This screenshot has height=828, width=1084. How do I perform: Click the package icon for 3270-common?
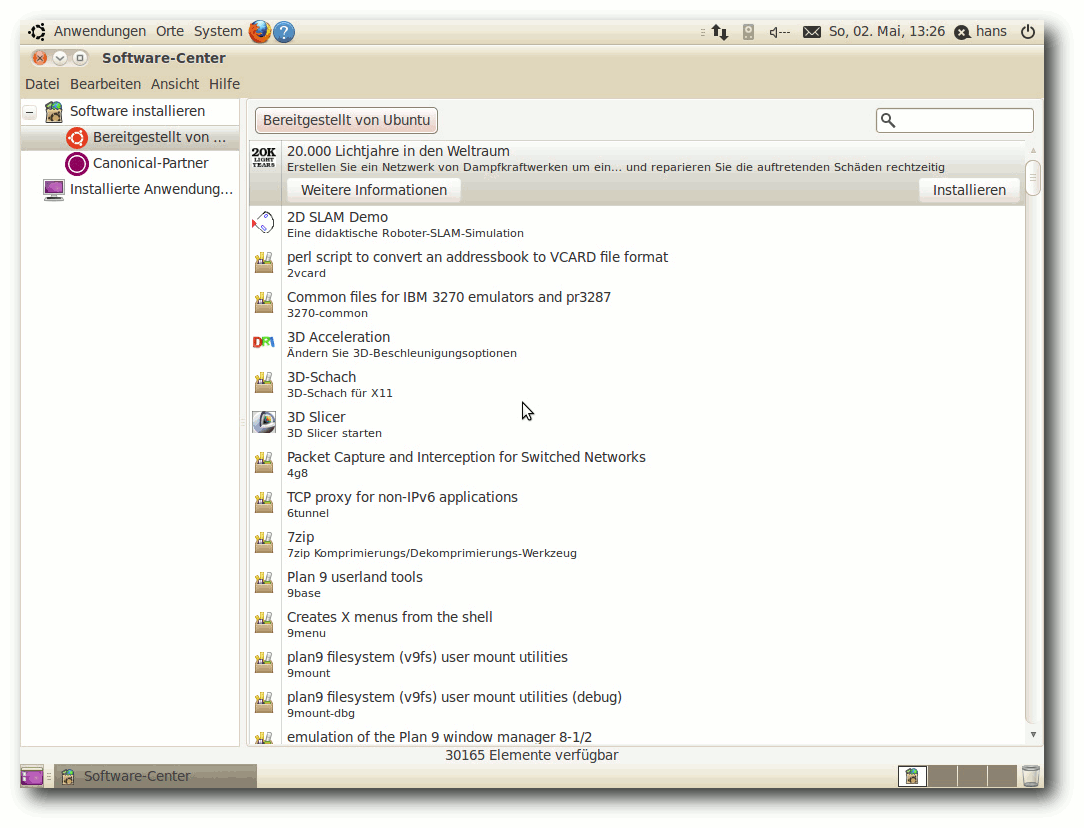pos(263,302)
